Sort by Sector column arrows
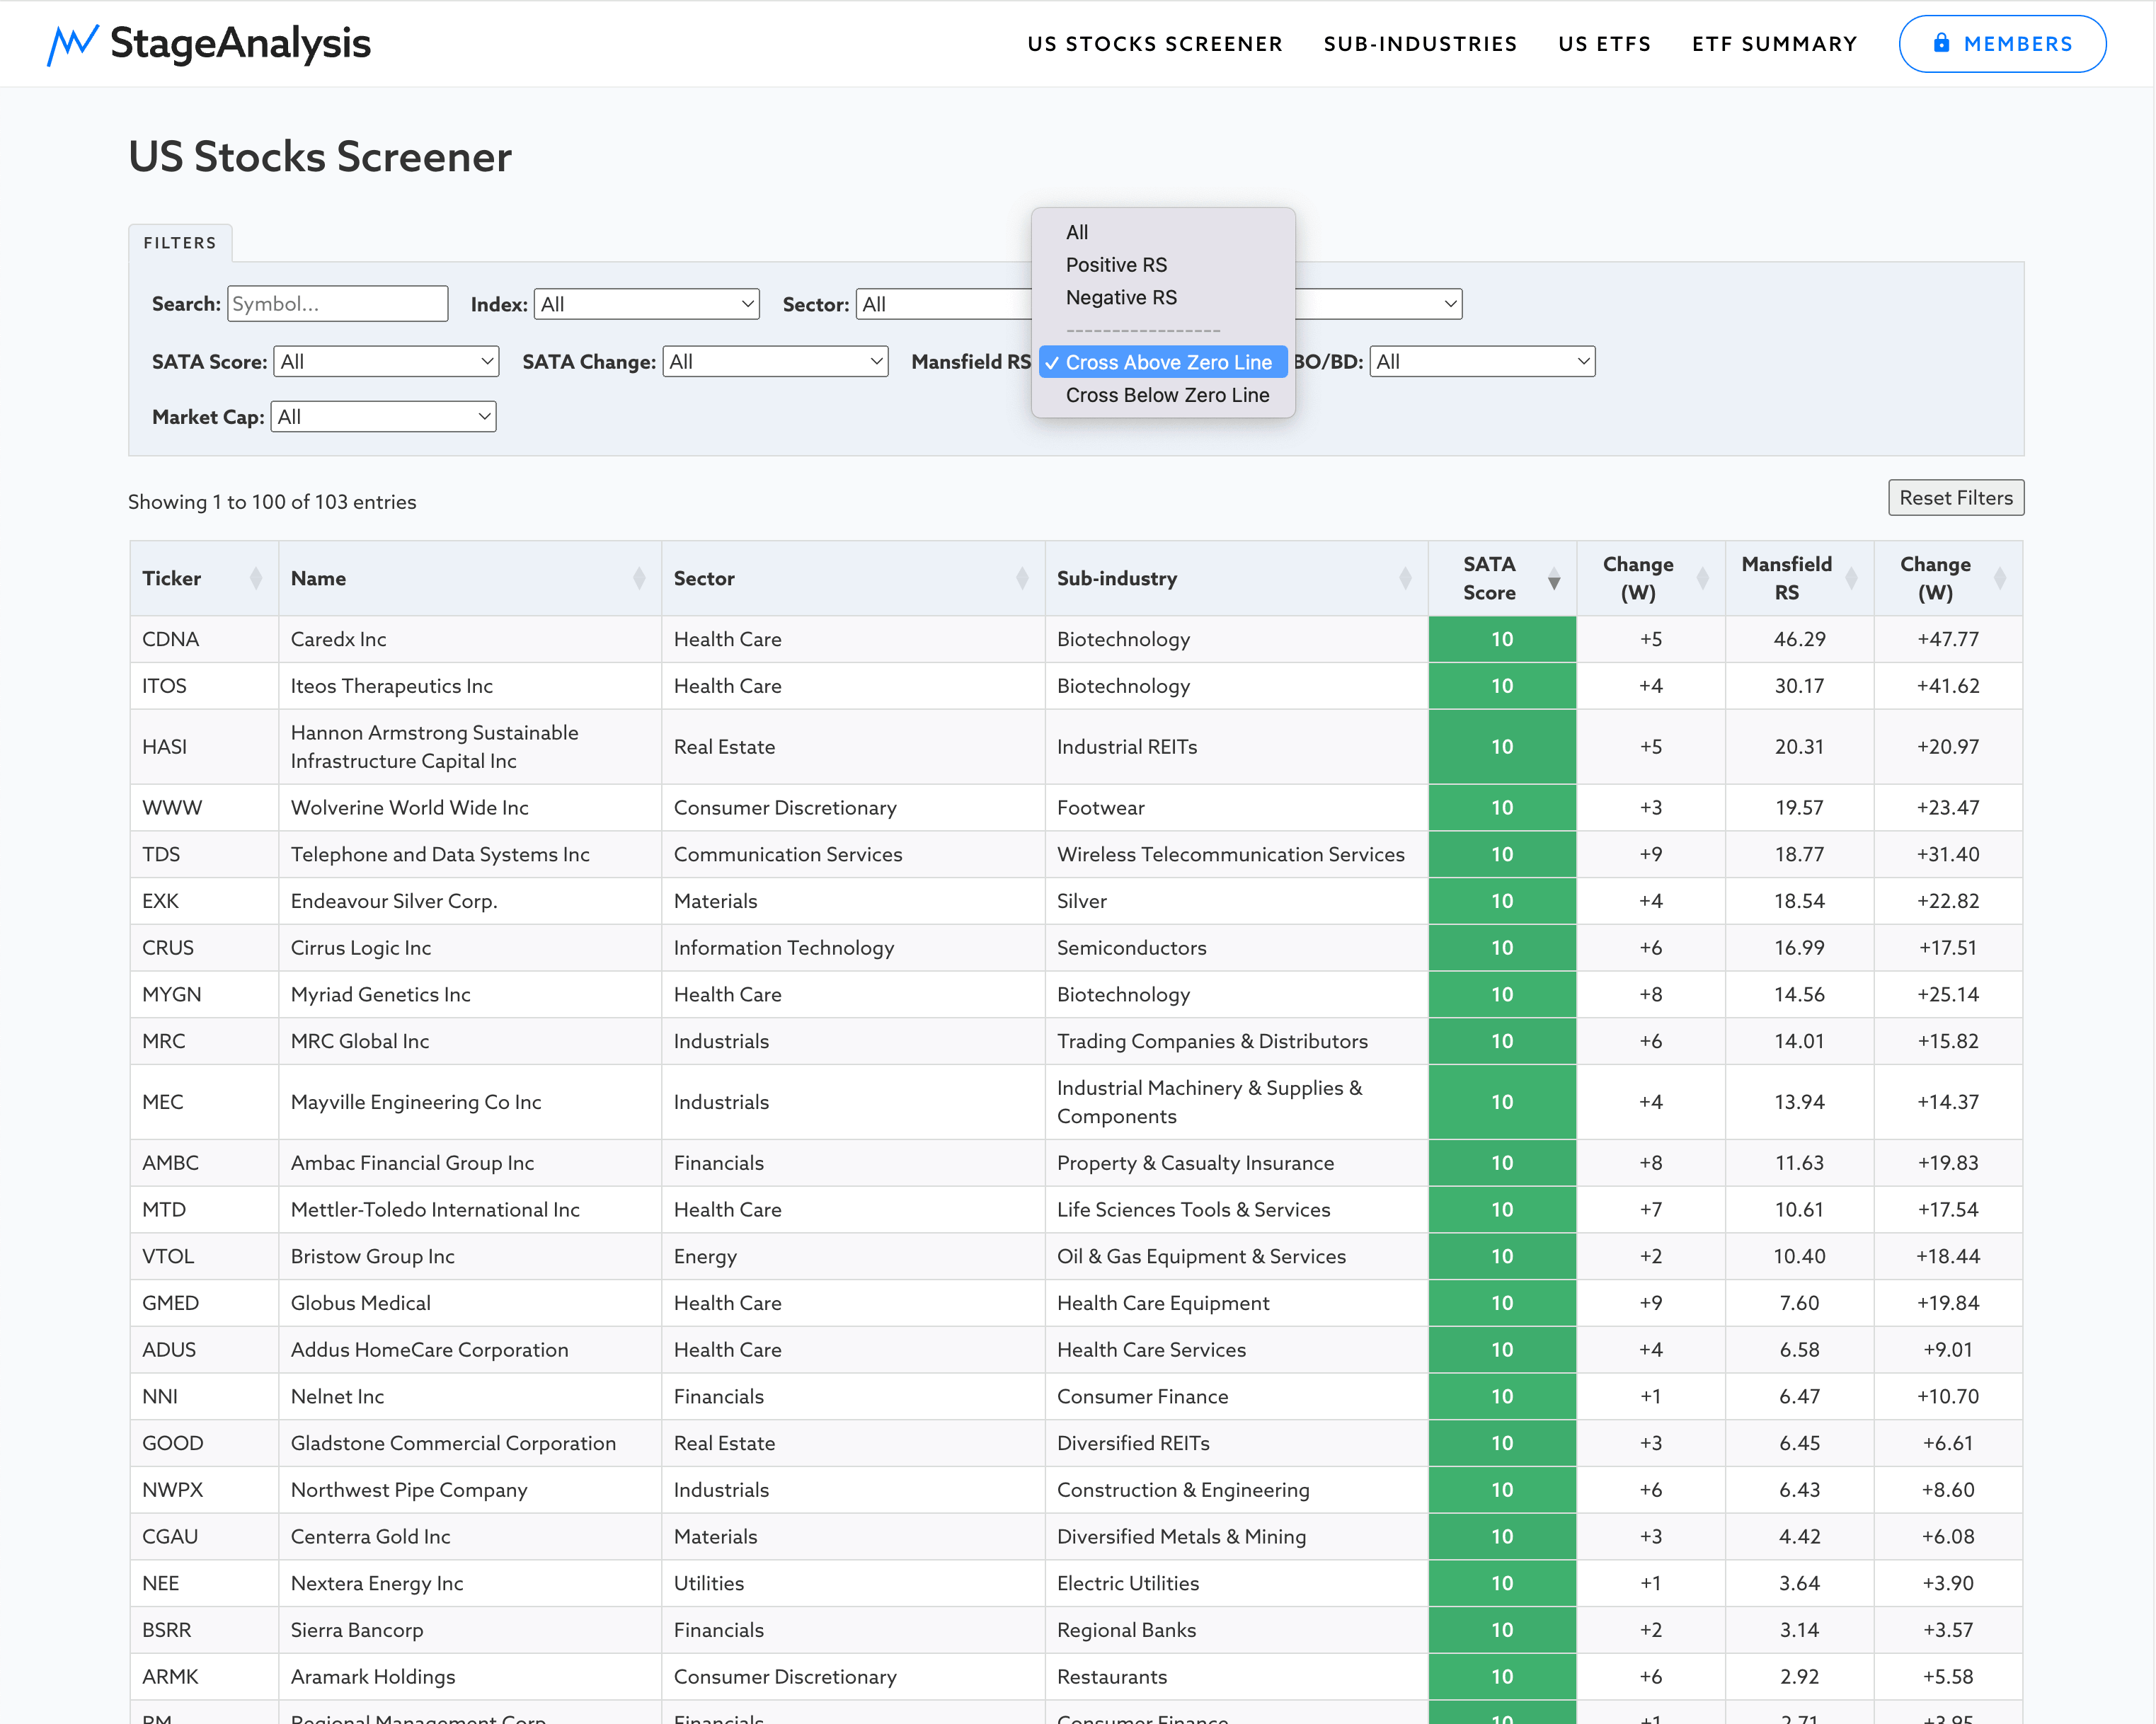2156x1724 pixels. coord(1022,578)
